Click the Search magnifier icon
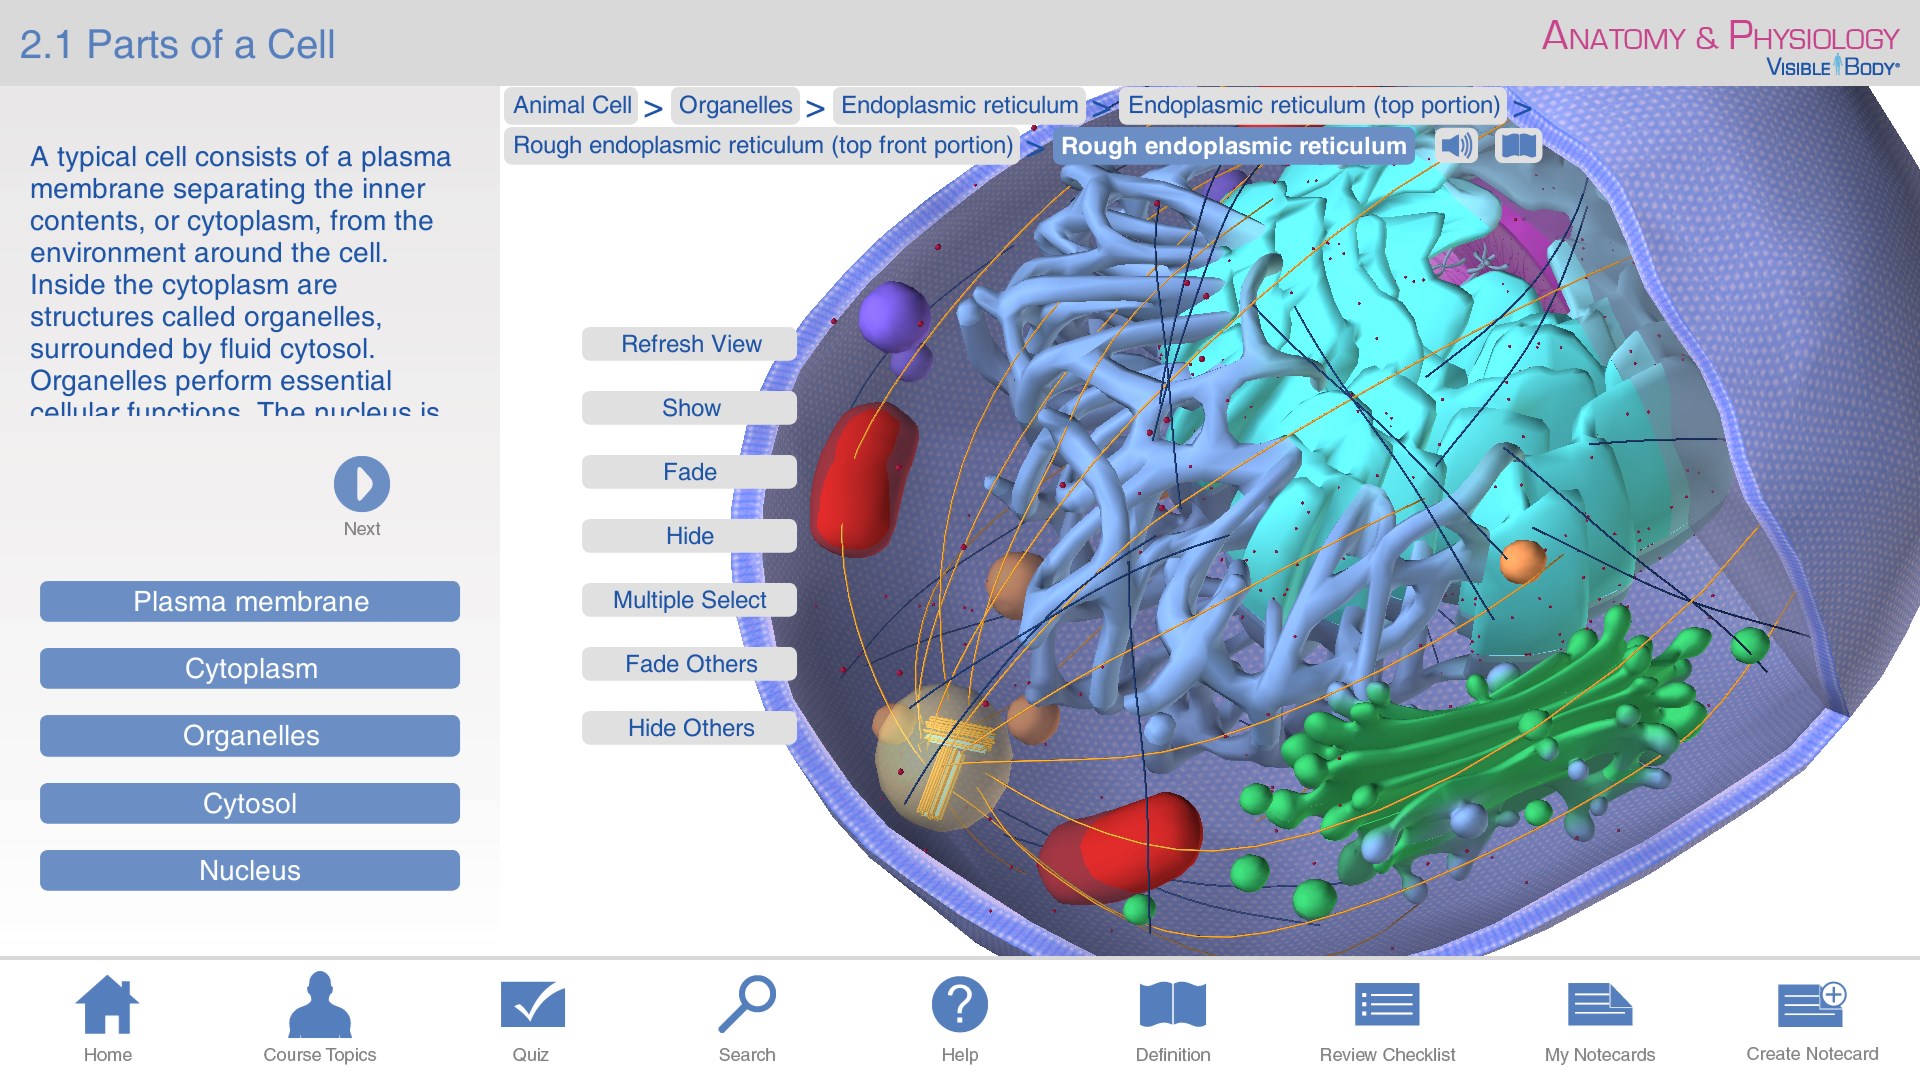 coord(747,1004)
